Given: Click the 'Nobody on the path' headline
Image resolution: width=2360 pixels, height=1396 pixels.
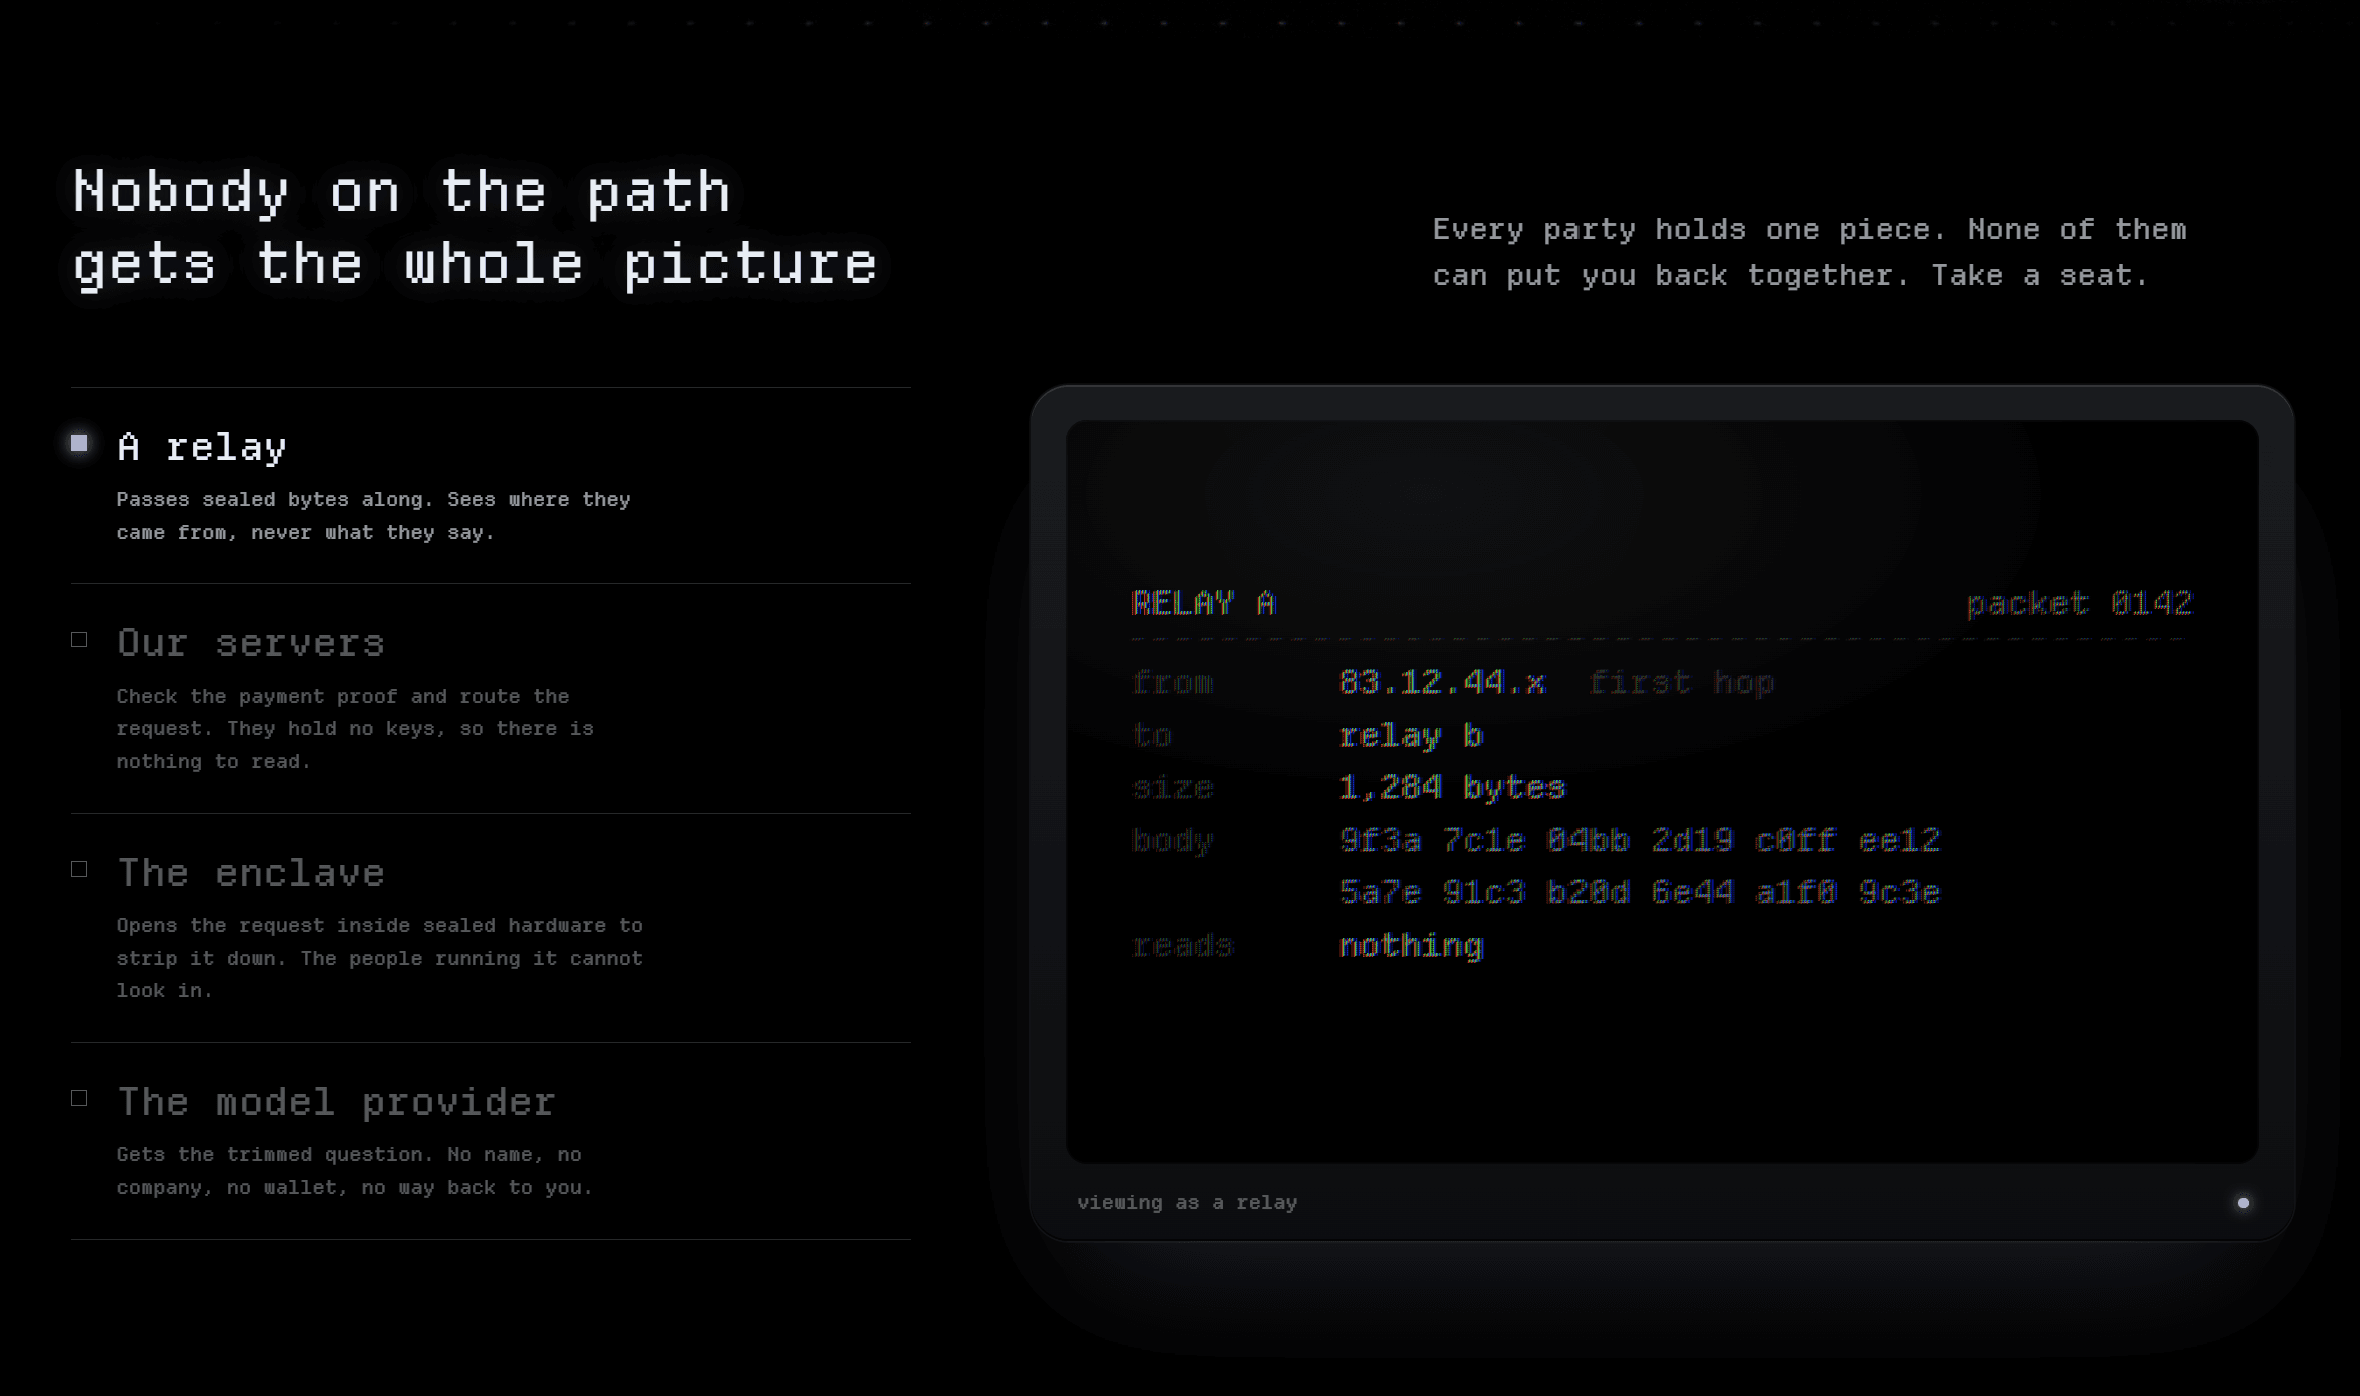Looking at the screenshot, I should pyautogui.click(x=475, y=228).
